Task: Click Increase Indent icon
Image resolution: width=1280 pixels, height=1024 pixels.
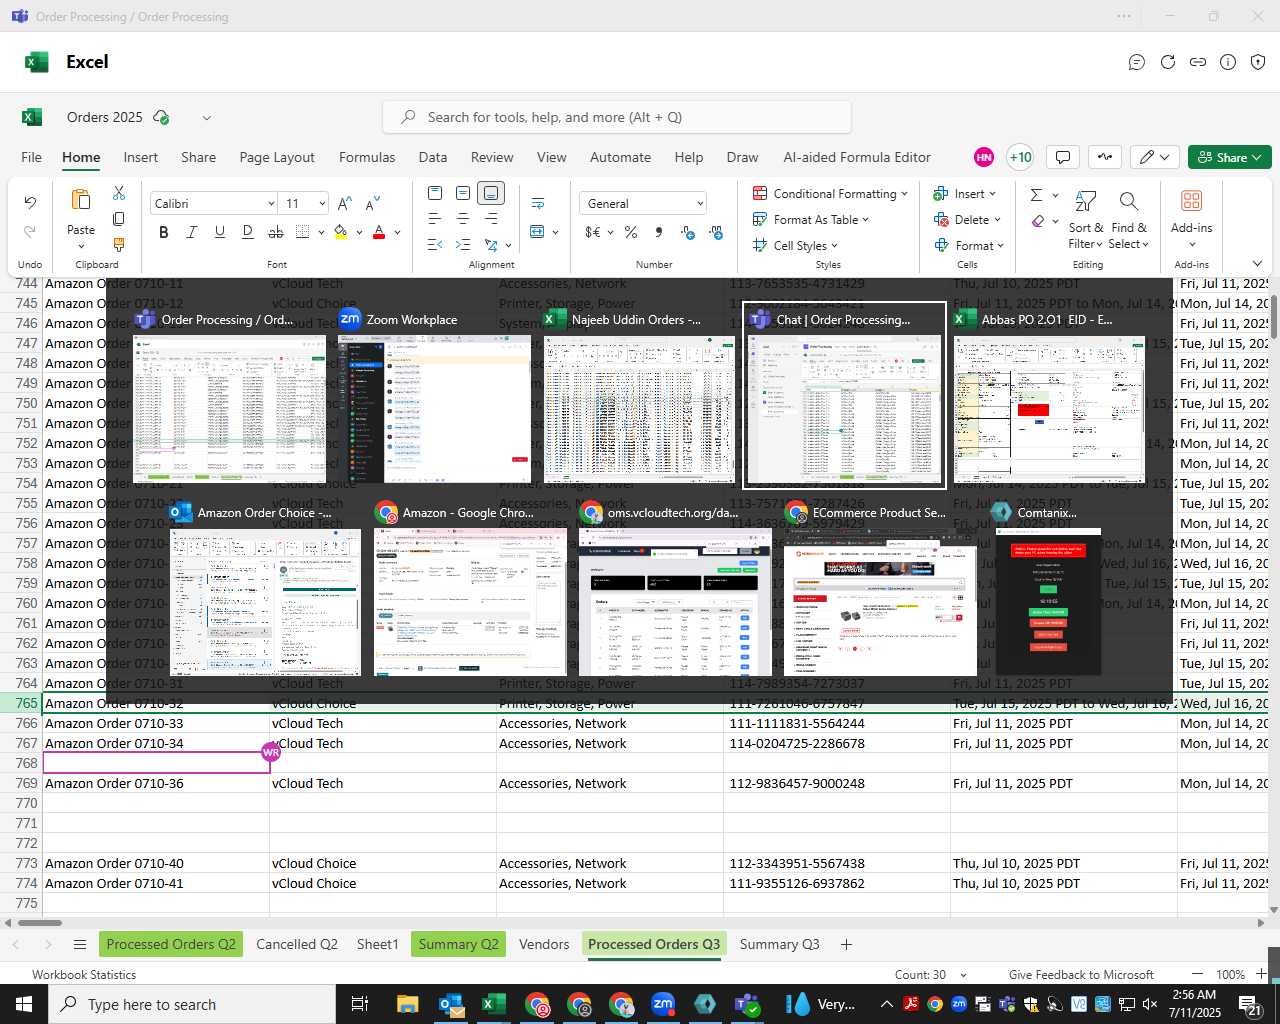Action: (x=463, y=244)
